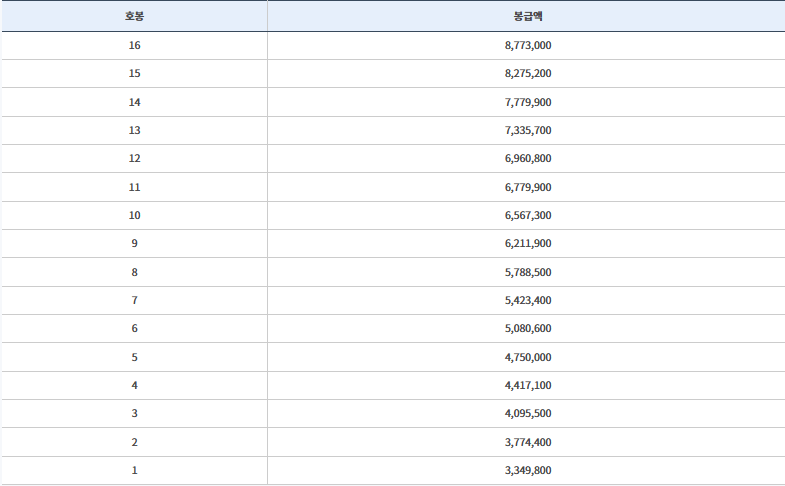Select the salary 4,750,000
Image resolution: width=785 pixels, height=486 pixels.
[528, 357]
